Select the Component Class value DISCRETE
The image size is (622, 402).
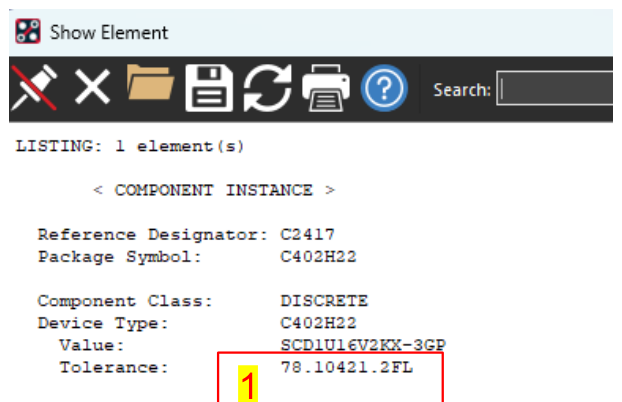click(x=324, y=301)
